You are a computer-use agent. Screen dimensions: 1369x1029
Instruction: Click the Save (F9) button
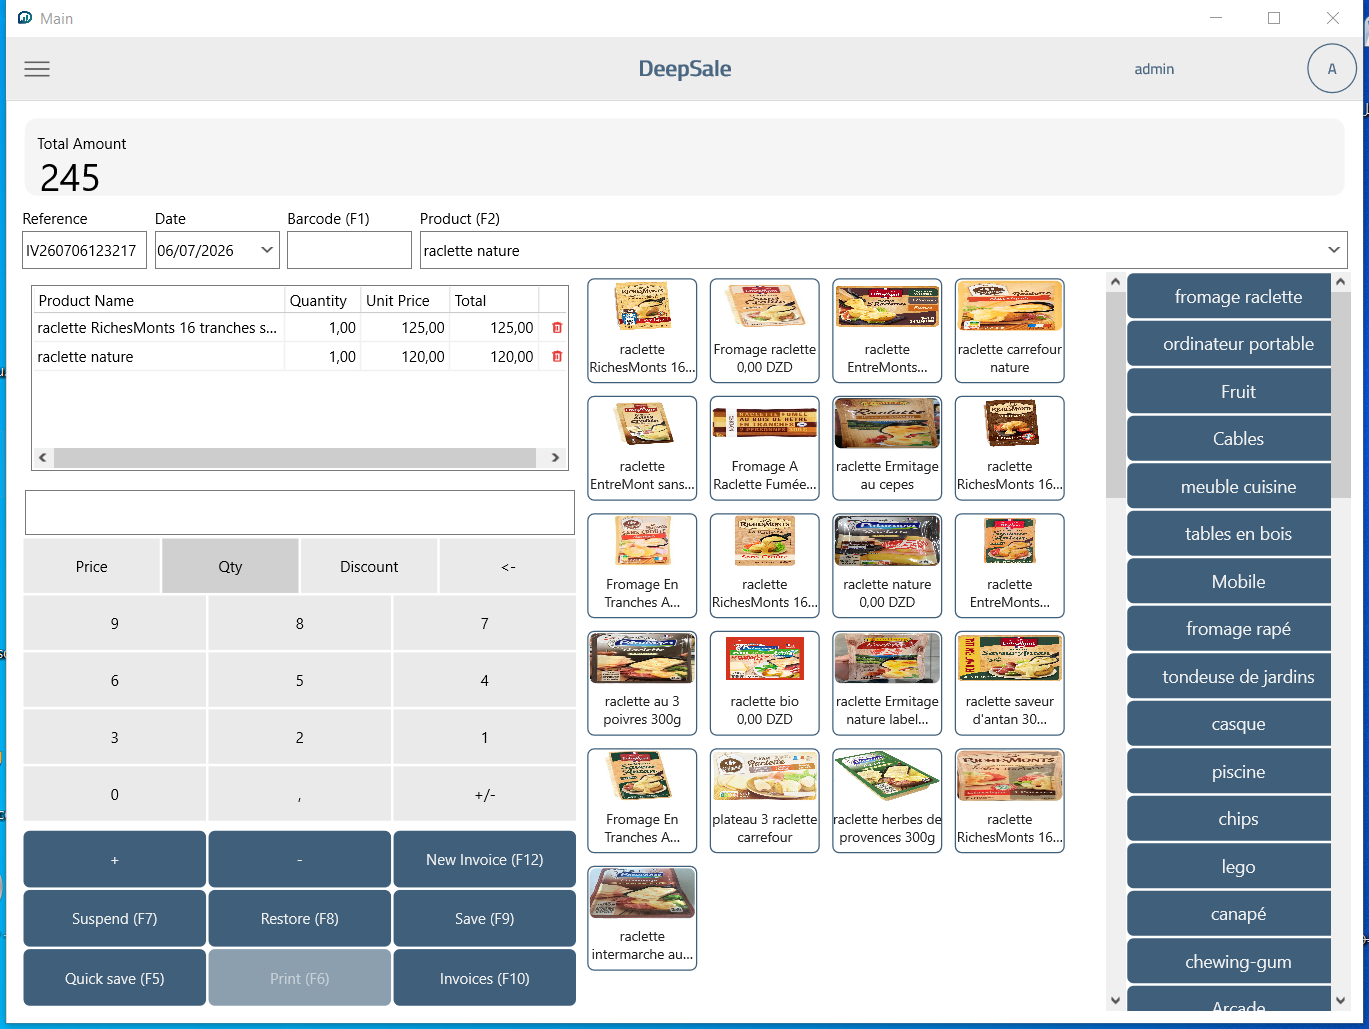click(x=485, y=918)
